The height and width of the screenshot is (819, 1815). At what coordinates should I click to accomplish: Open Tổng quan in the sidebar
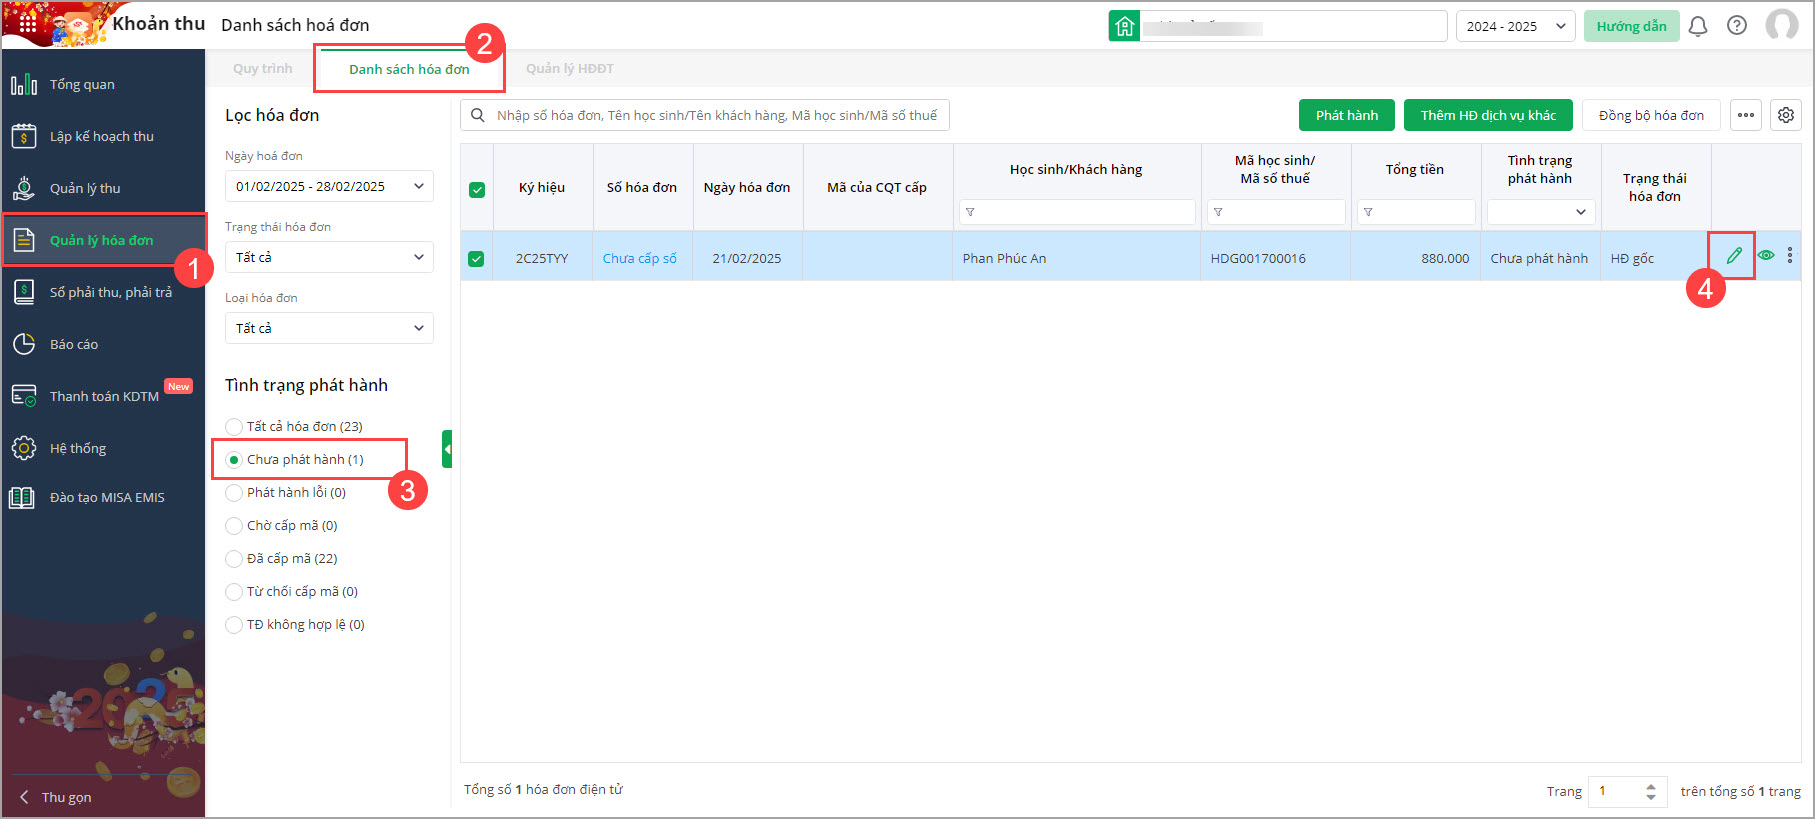click(x=104, y=84)
